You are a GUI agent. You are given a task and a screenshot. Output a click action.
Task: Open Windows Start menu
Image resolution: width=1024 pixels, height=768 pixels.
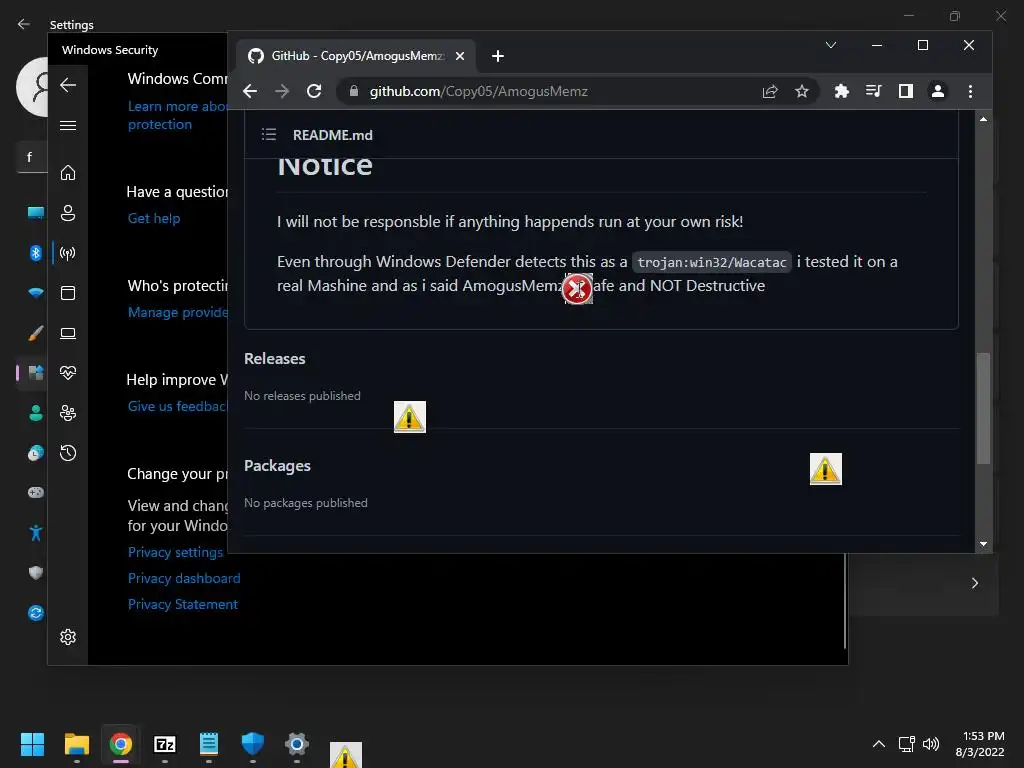pos(32,744)
